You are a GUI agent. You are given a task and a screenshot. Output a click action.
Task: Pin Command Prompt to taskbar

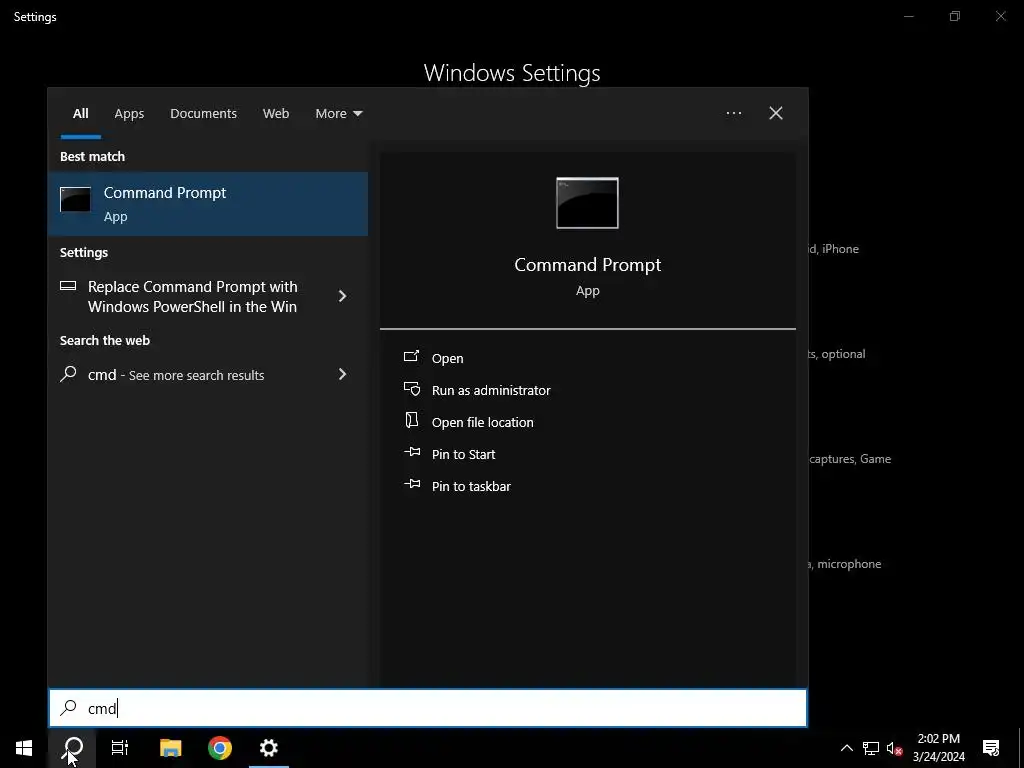click(471, 487)
